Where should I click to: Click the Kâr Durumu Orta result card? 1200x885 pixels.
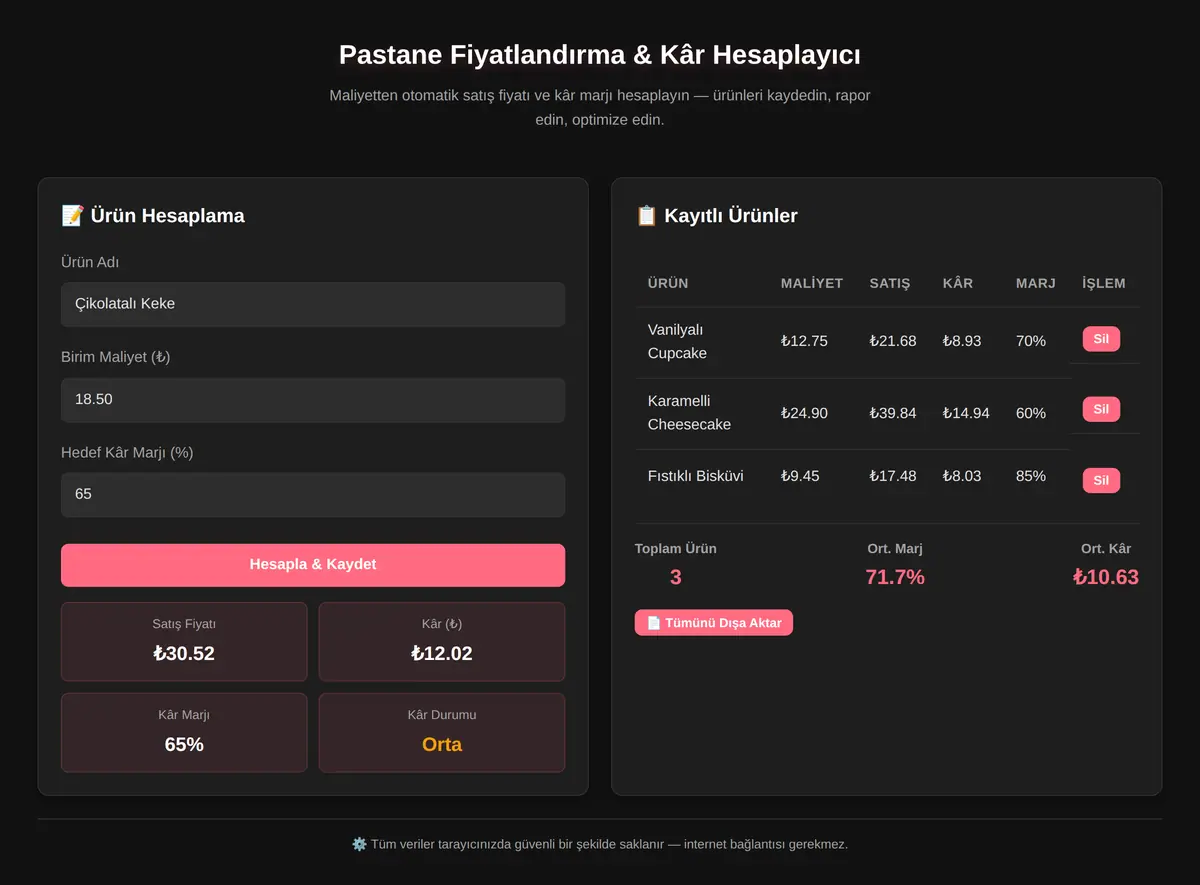(442, 732)
